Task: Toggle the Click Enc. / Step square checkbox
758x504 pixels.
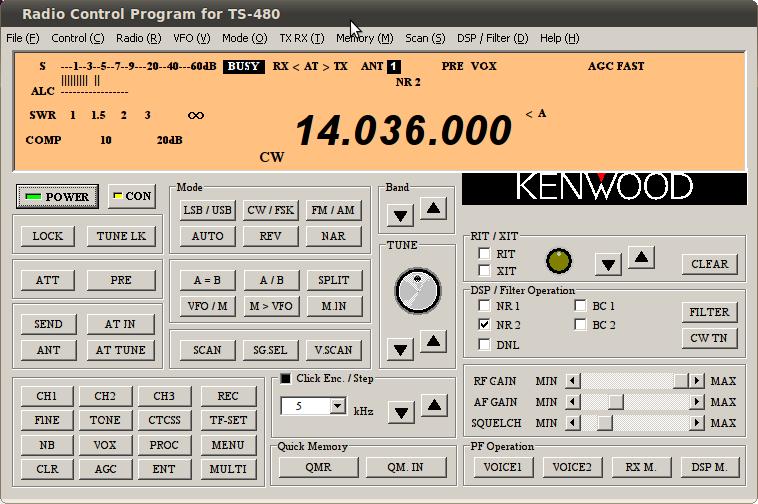Action: coord(286,378)
